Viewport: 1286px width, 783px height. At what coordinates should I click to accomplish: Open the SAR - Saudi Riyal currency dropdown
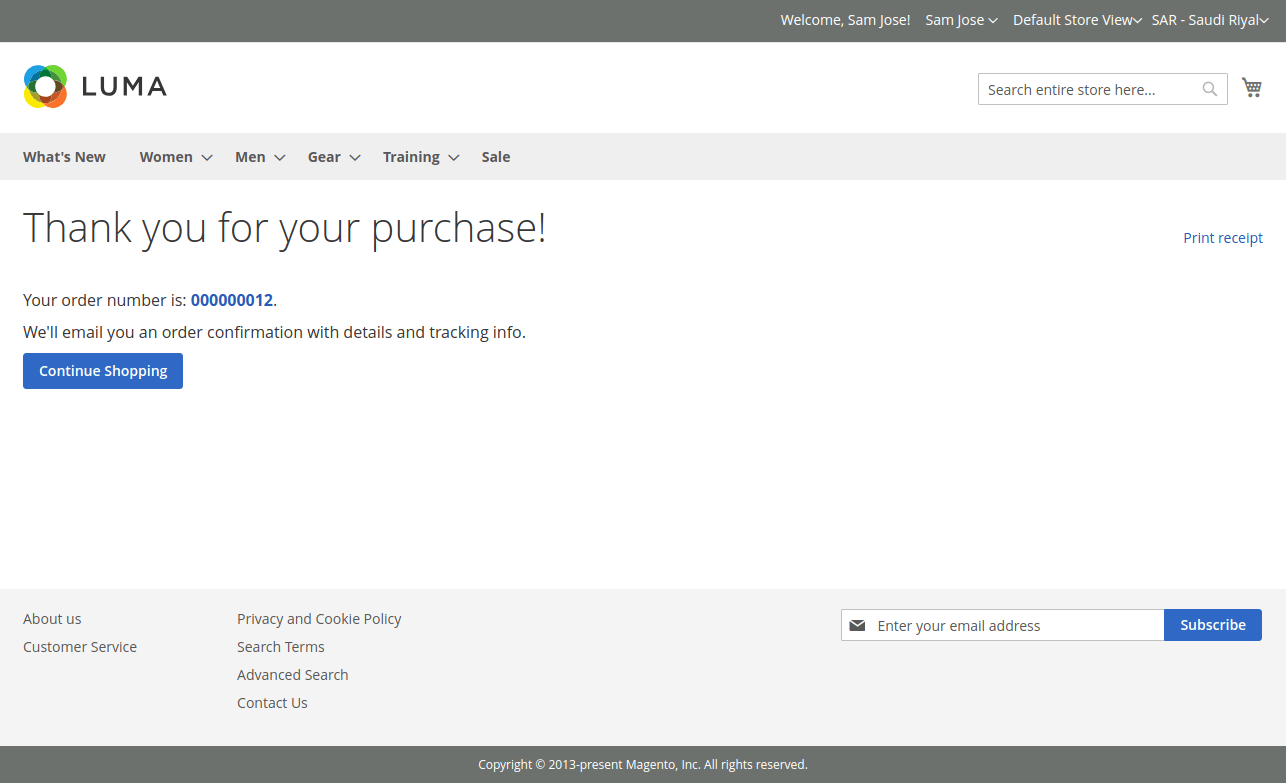(x=1210, y=20)
